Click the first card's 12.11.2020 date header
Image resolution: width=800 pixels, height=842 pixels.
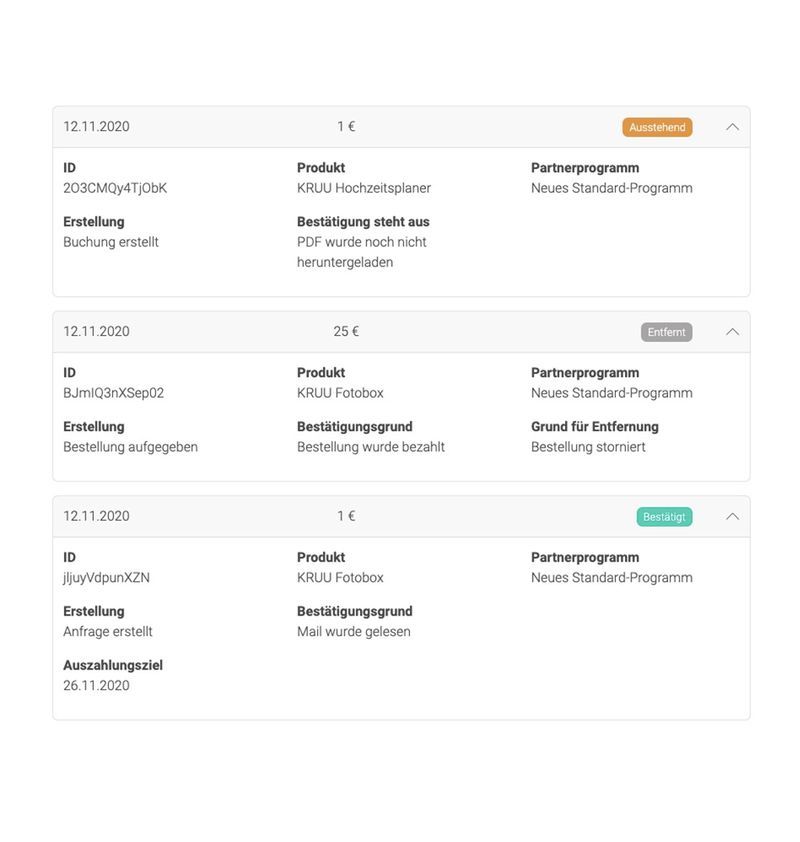click(96, 127)
